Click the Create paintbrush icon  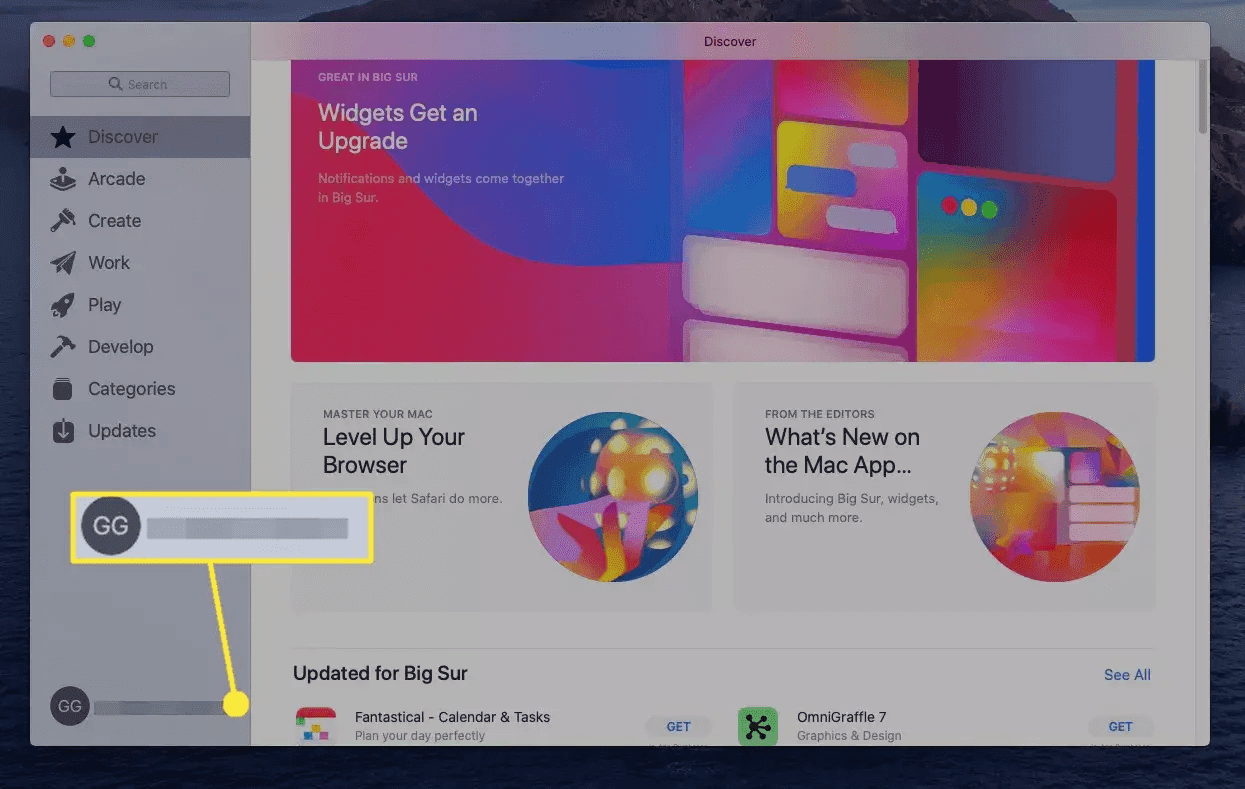(x=63, y=221)
